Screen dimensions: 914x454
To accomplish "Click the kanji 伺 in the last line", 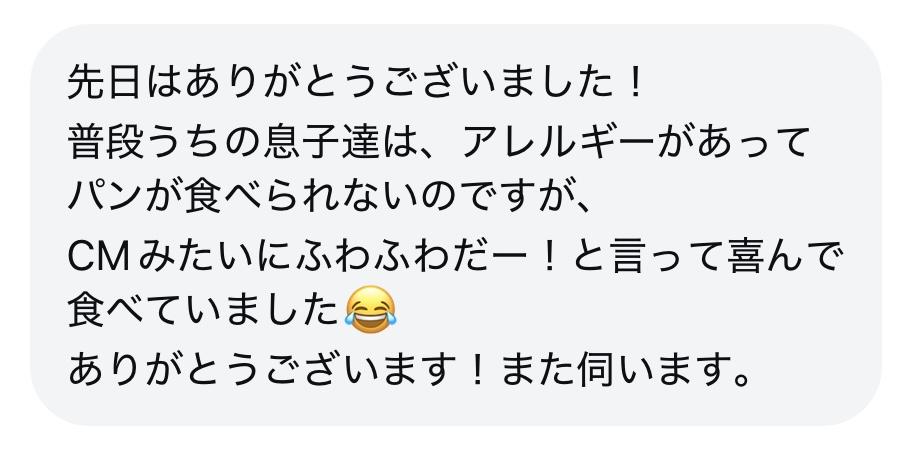I will click(596, 369).
